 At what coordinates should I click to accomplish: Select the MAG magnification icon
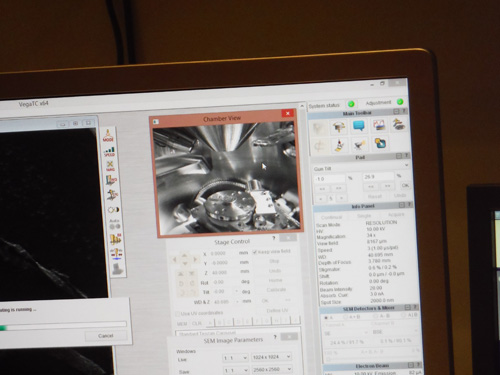tap(110, 166)
